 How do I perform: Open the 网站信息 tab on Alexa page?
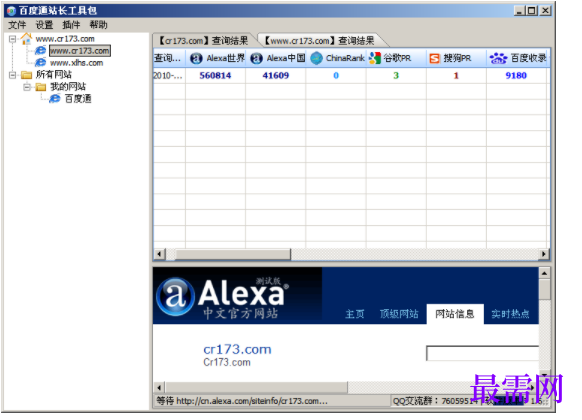point(455,314)
